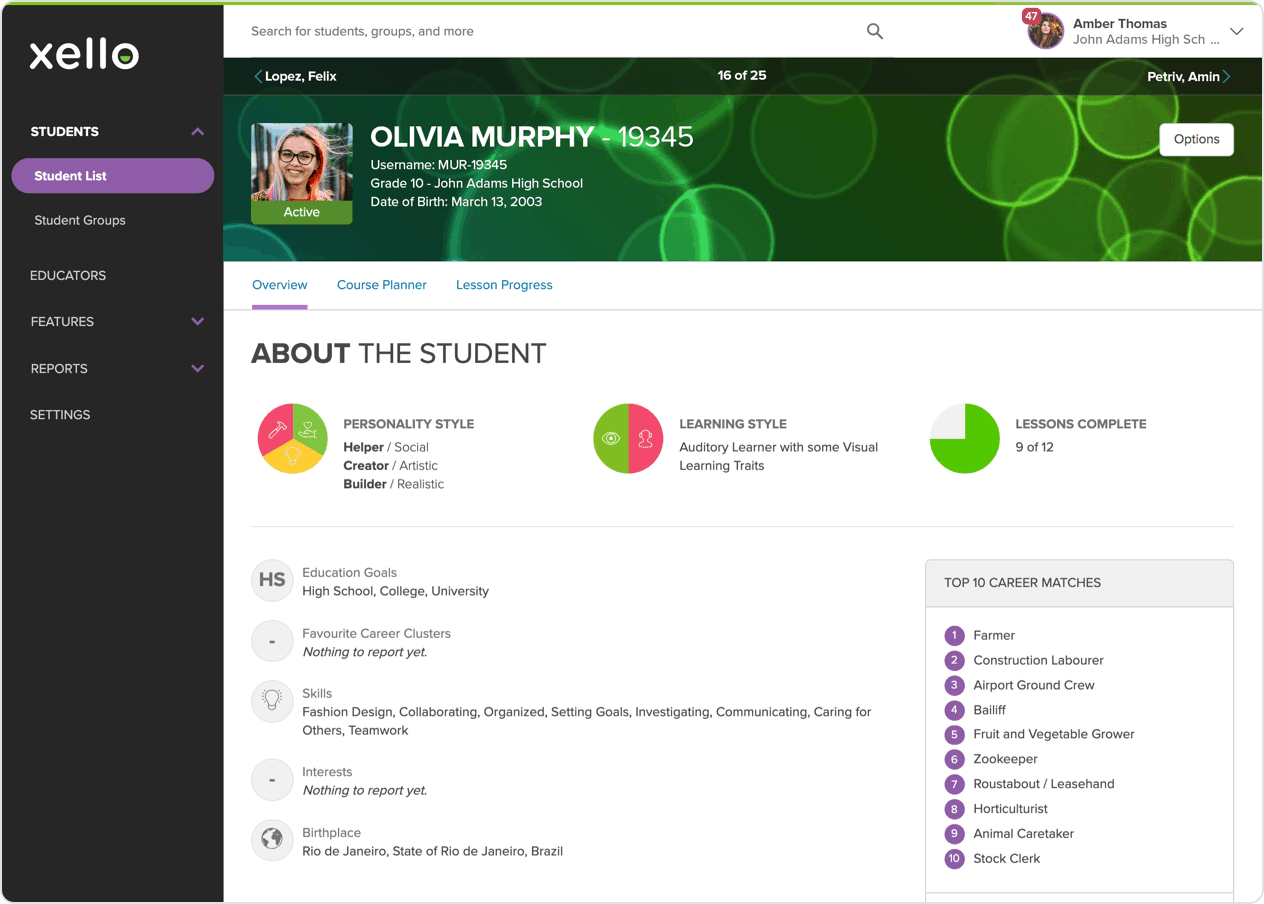Open the Personality Style pie icon
1264x904 pixels.
[x=292, y=438]
